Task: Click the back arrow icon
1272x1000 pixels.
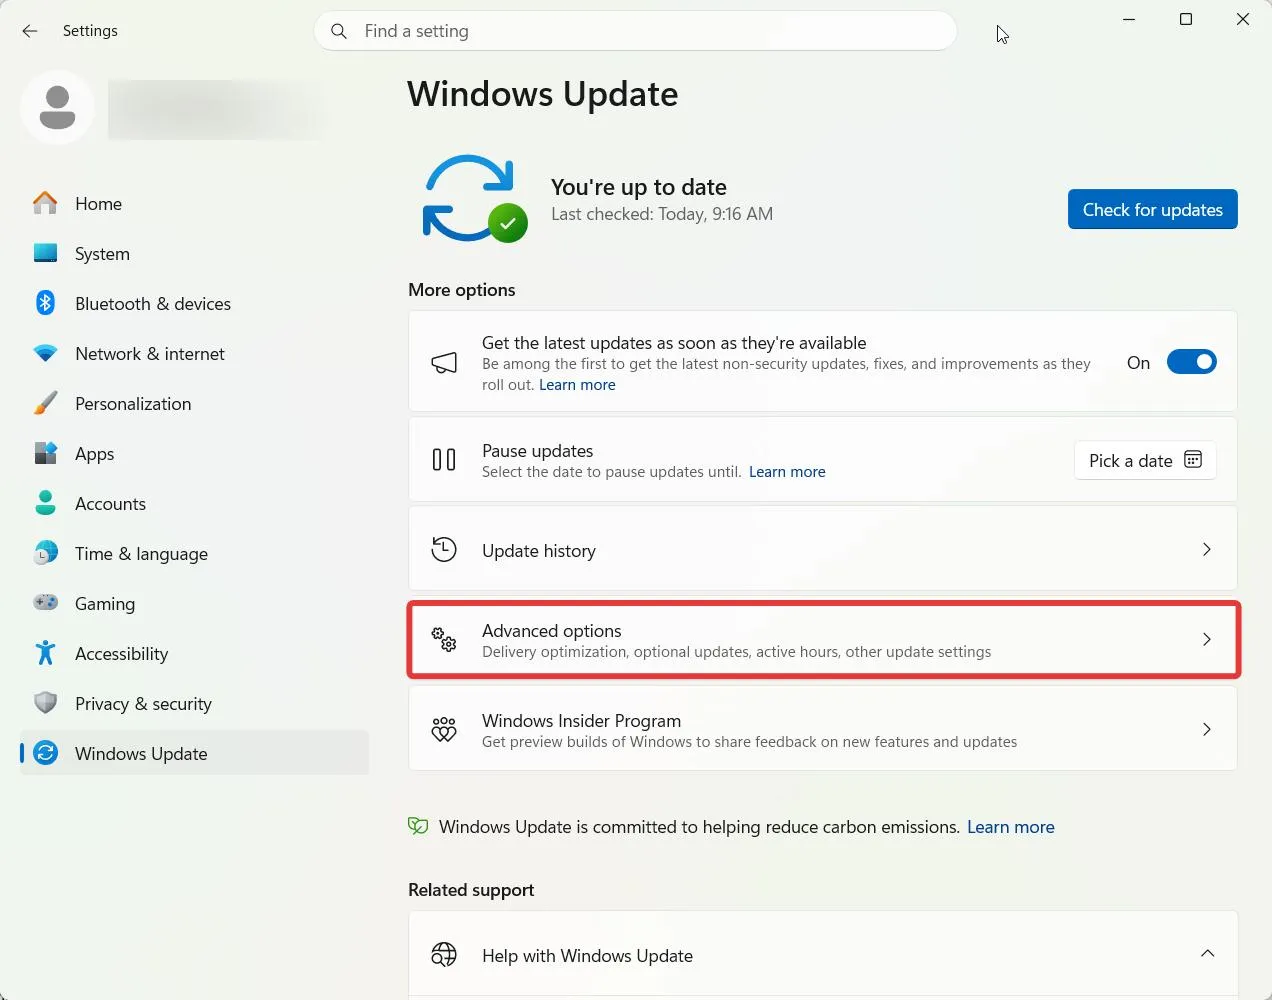Action: click(30, 31)
